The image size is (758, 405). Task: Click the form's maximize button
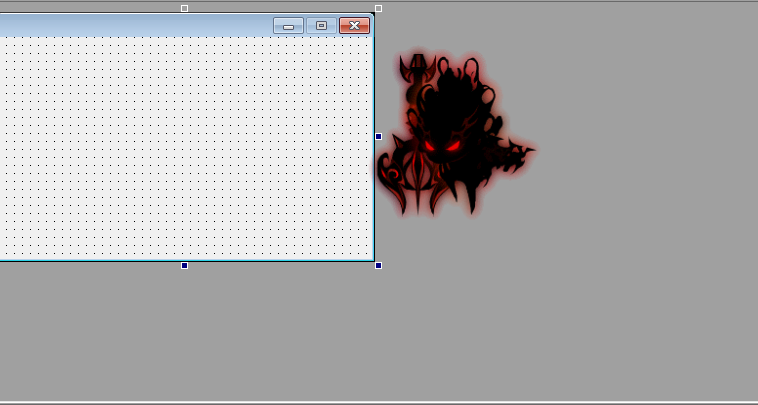(x=321, y=26)
